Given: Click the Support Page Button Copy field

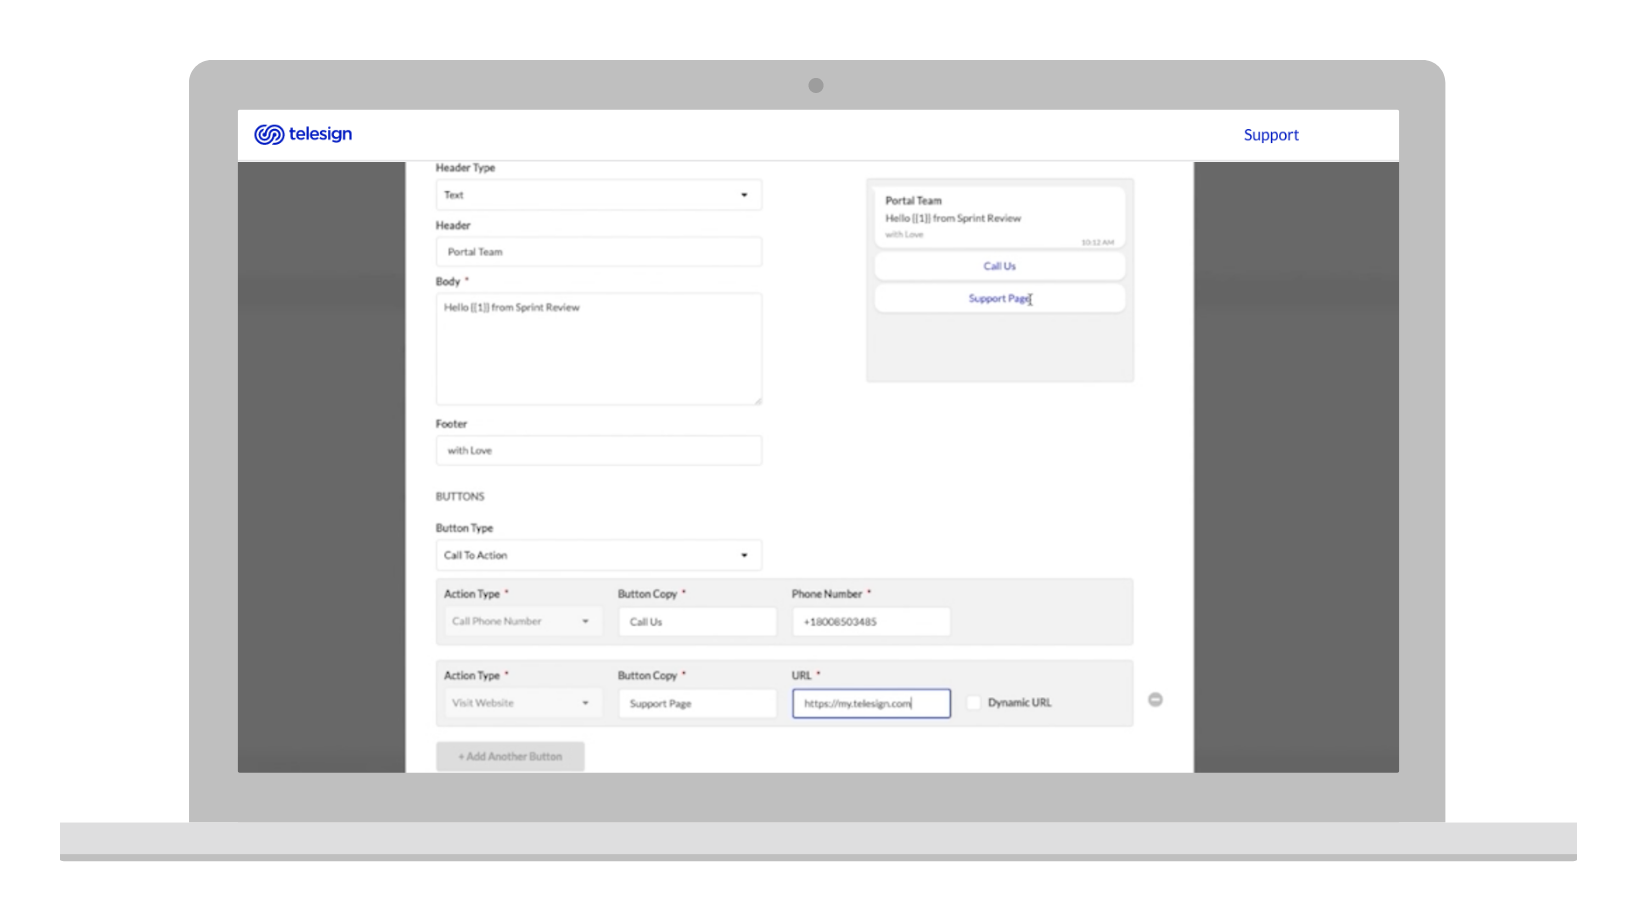Looking at the screenshot, I should tap(696, 703).
